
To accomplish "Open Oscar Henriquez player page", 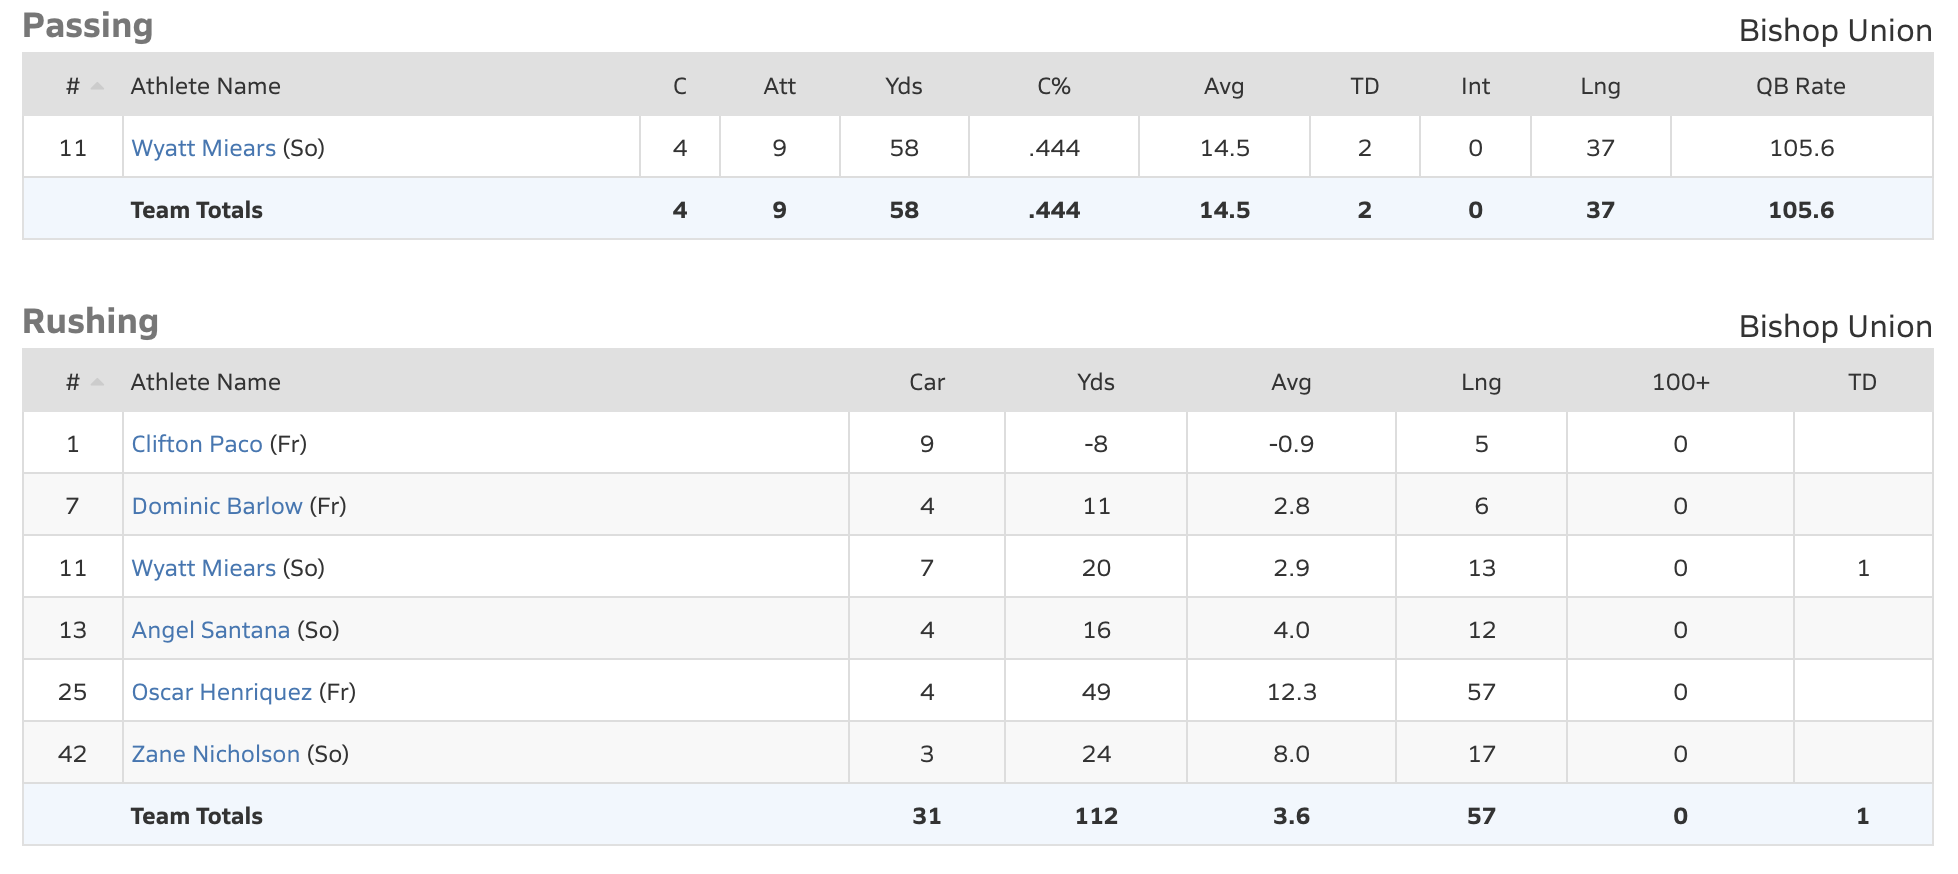I will [221, 691].
